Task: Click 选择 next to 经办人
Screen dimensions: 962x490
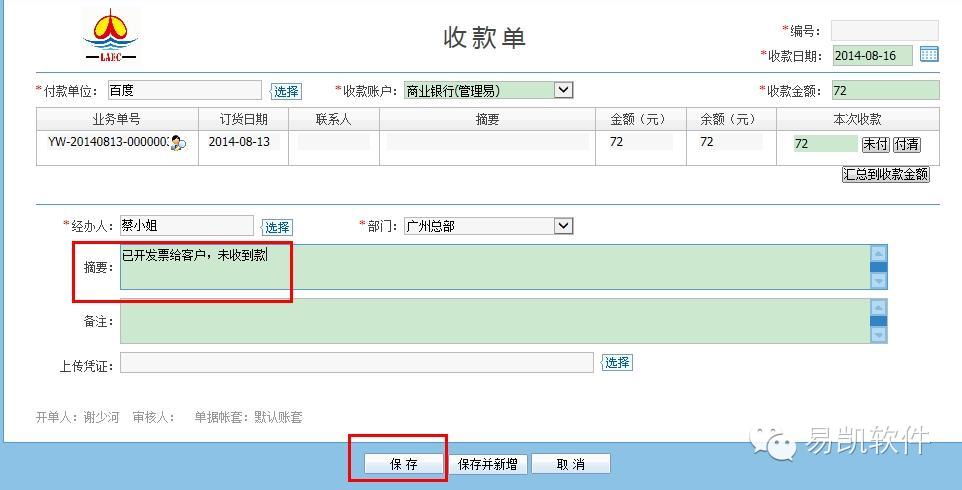Action: coord(277,227)
